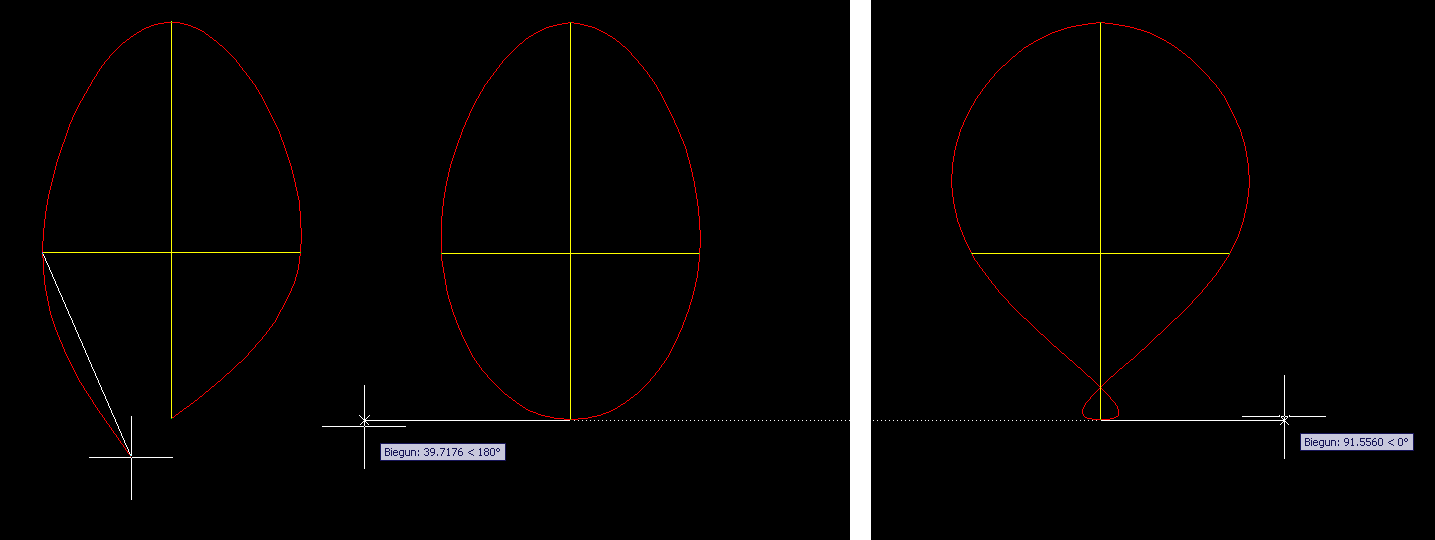Click the bottom point of the middle egg curve
This screenshot has height=540, width=1435.
(x=571, y=419)
